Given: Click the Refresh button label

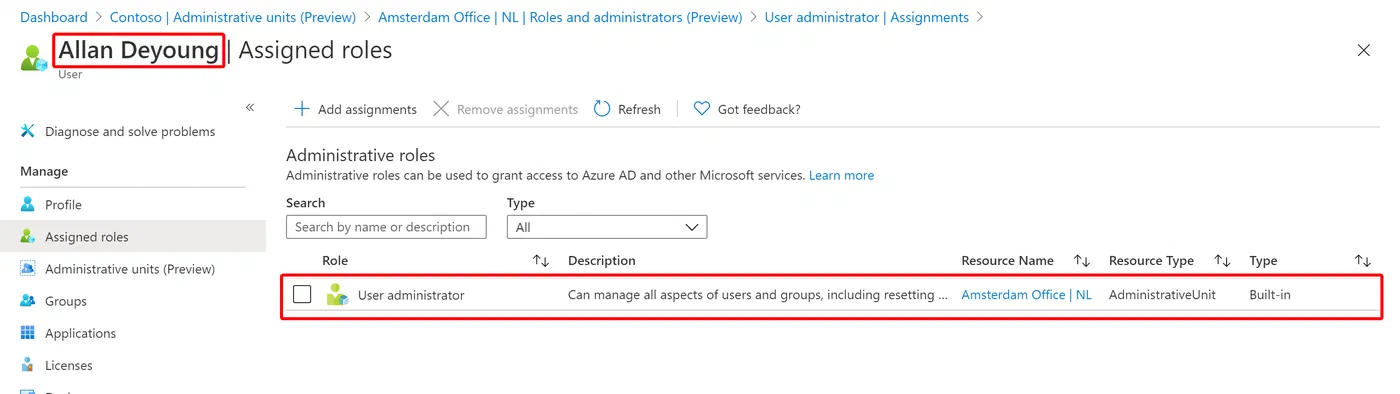Looking at the screenshot, I should coord(639,109).
